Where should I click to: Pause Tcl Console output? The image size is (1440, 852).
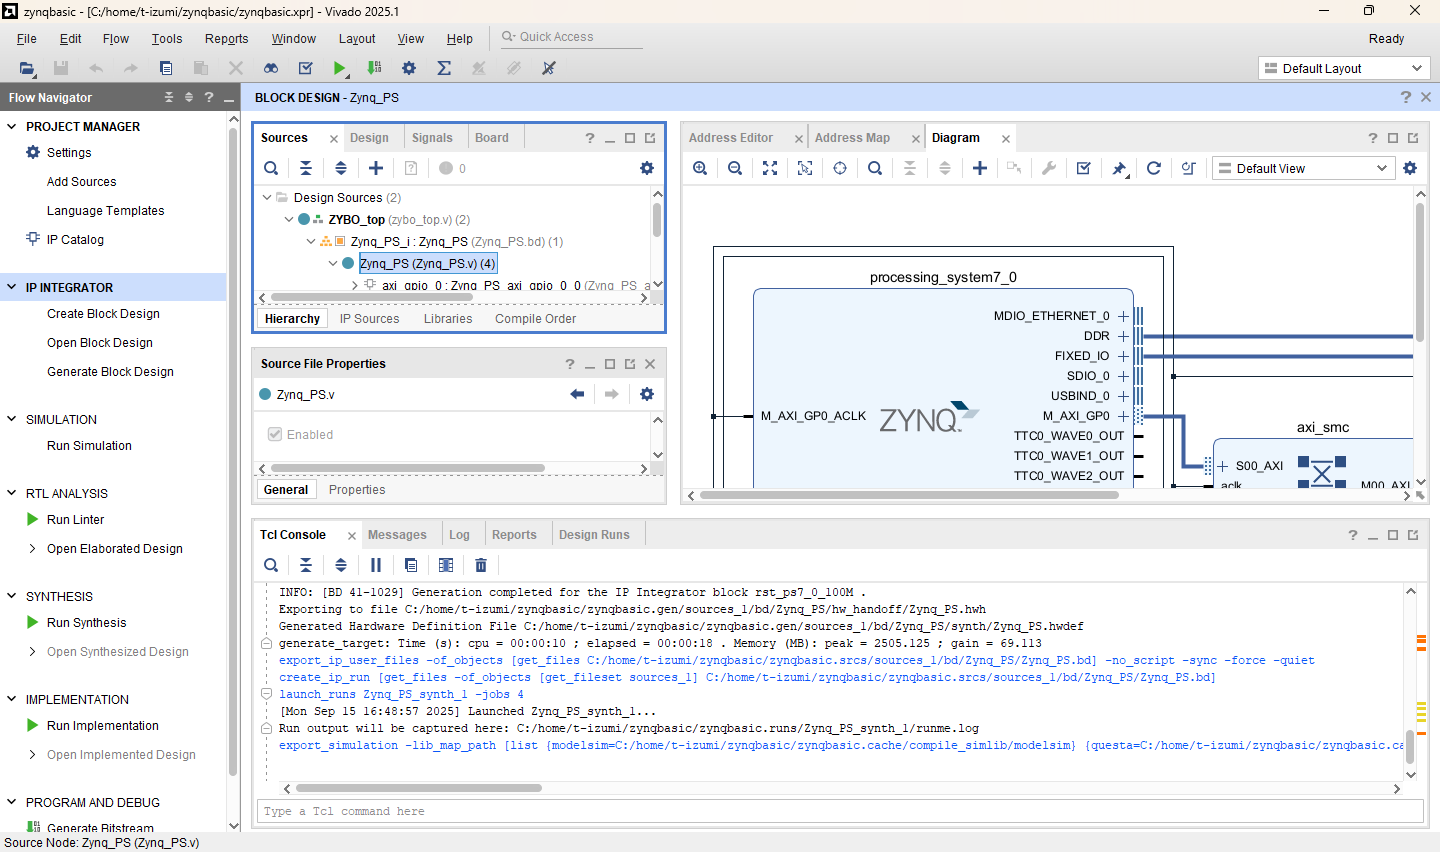click(x=376, y=565)
